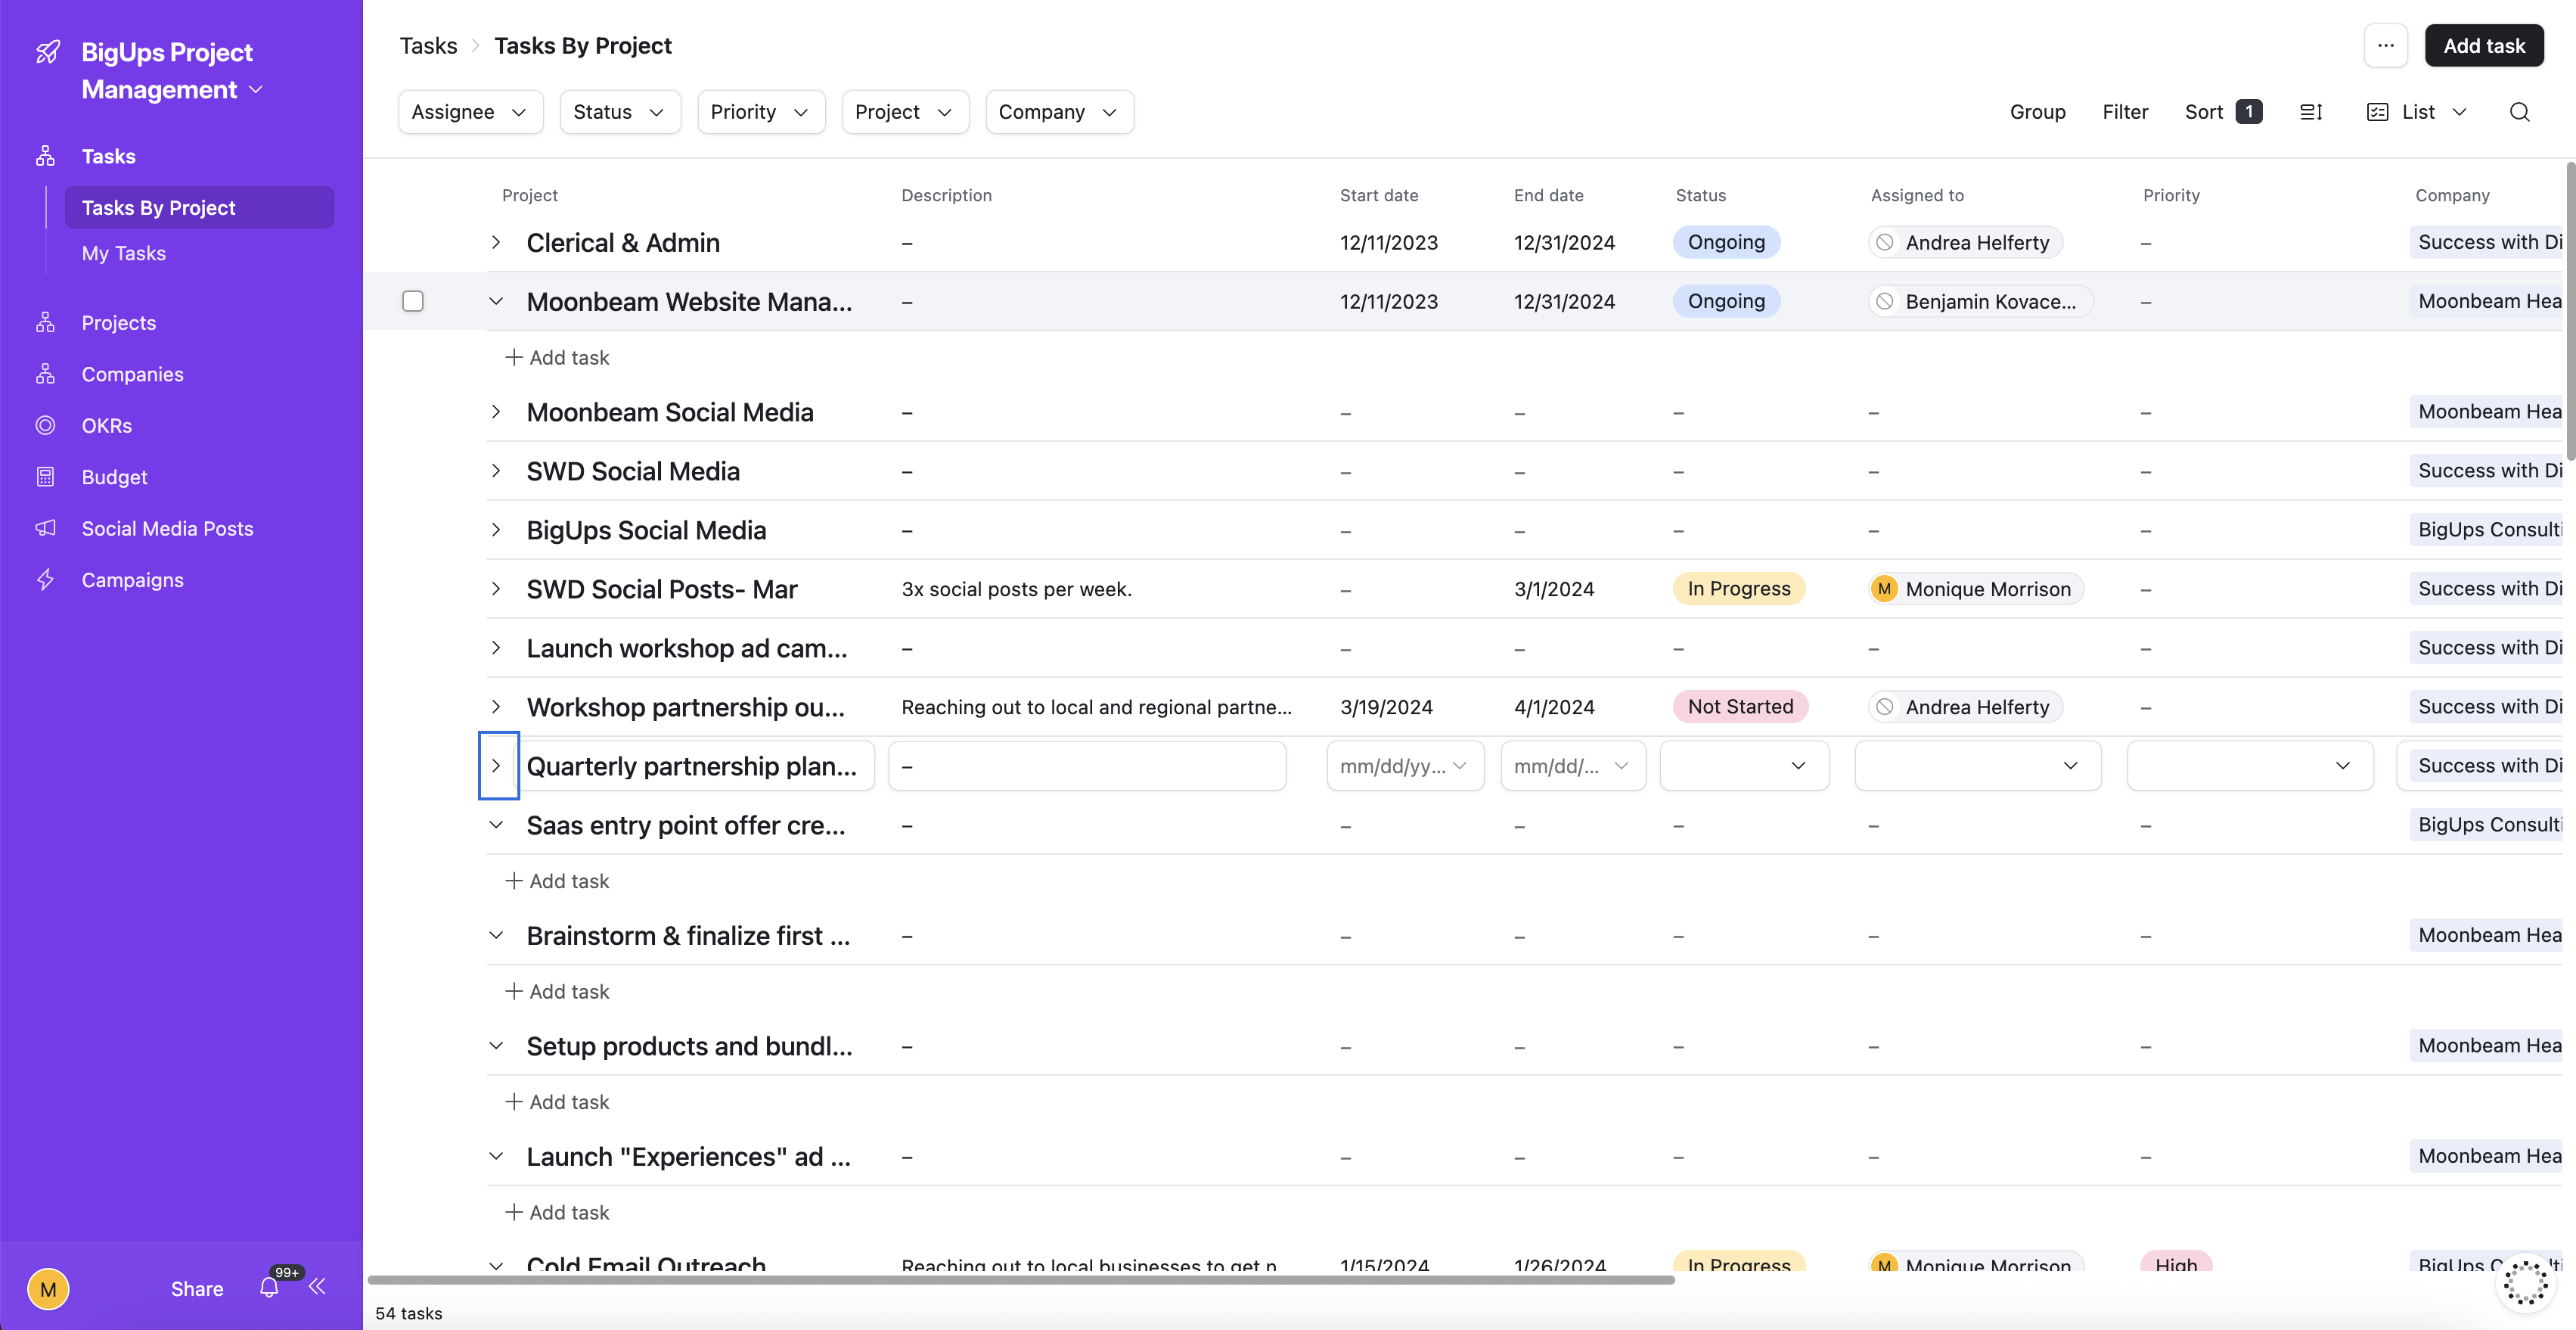
Task: Click the user avatar M icon
Action: pyautogui.click(x=48, y=1288)
